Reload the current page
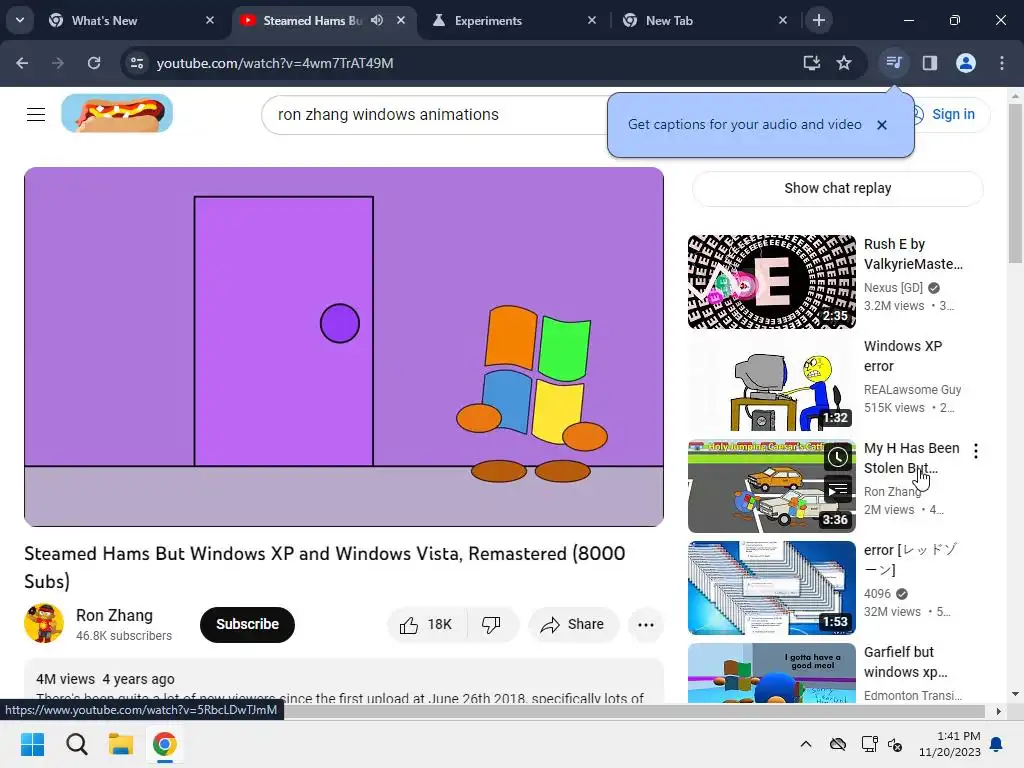 tap(94, 63)
